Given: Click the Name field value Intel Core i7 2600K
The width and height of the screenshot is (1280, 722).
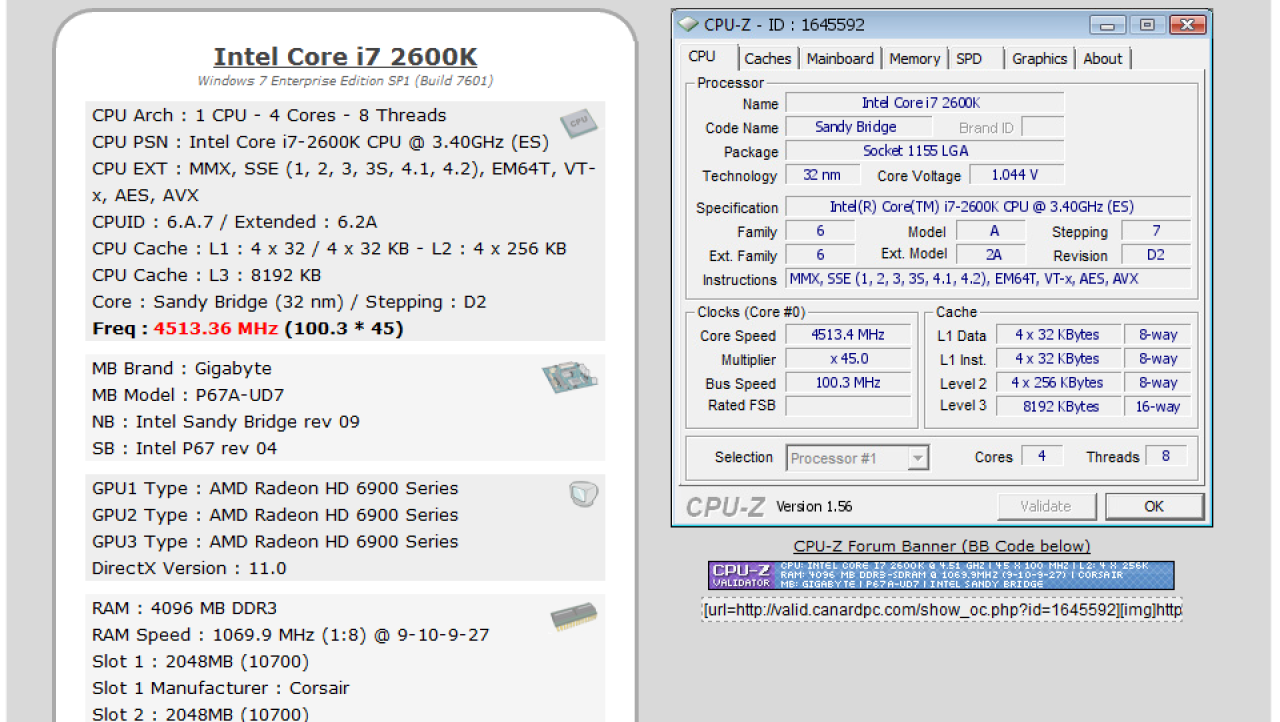Looking at the screenshot, I should click(x=925, y=103).
